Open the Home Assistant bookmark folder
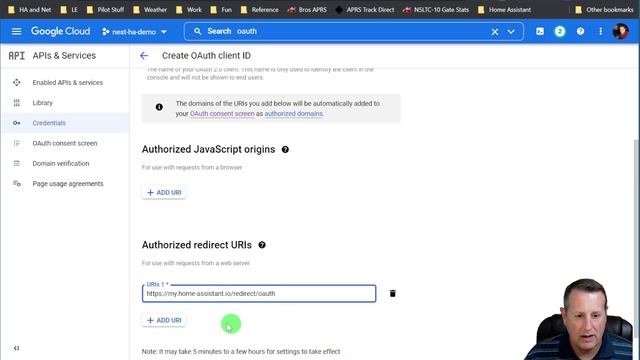640x360 pixels. 504,9
